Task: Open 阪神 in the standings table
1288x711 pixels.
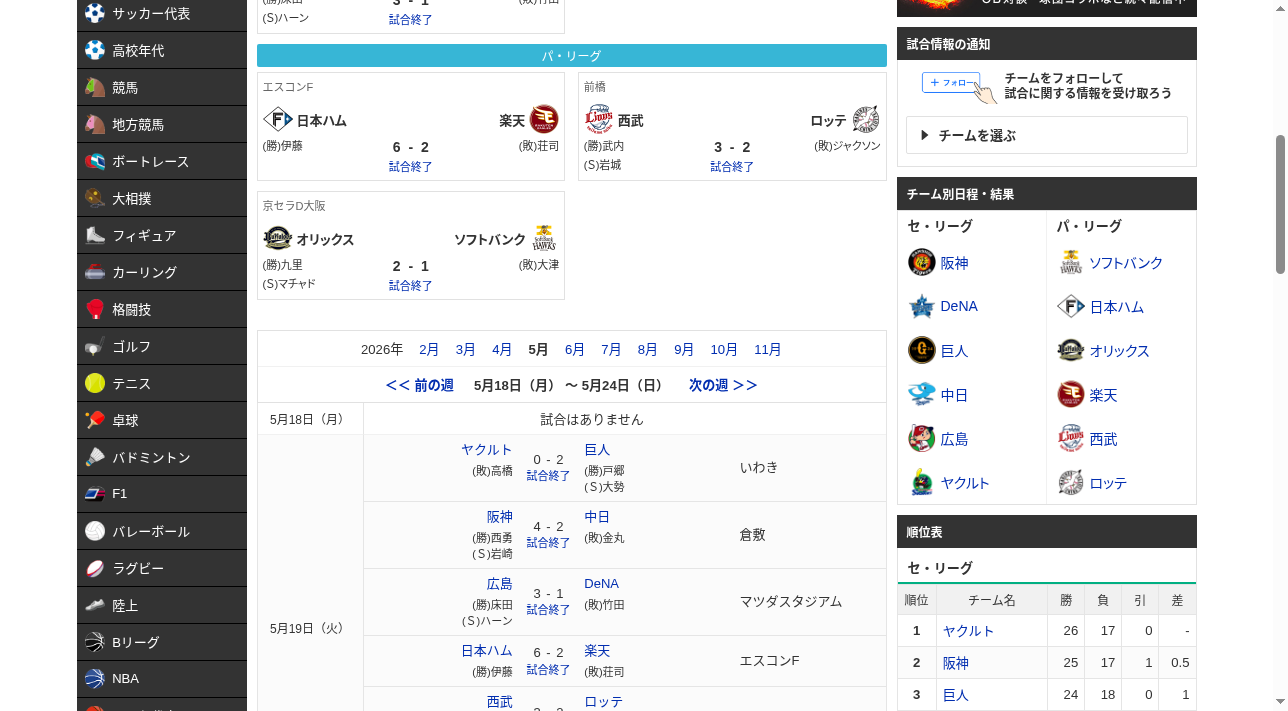Action: (x=956, y=663)
